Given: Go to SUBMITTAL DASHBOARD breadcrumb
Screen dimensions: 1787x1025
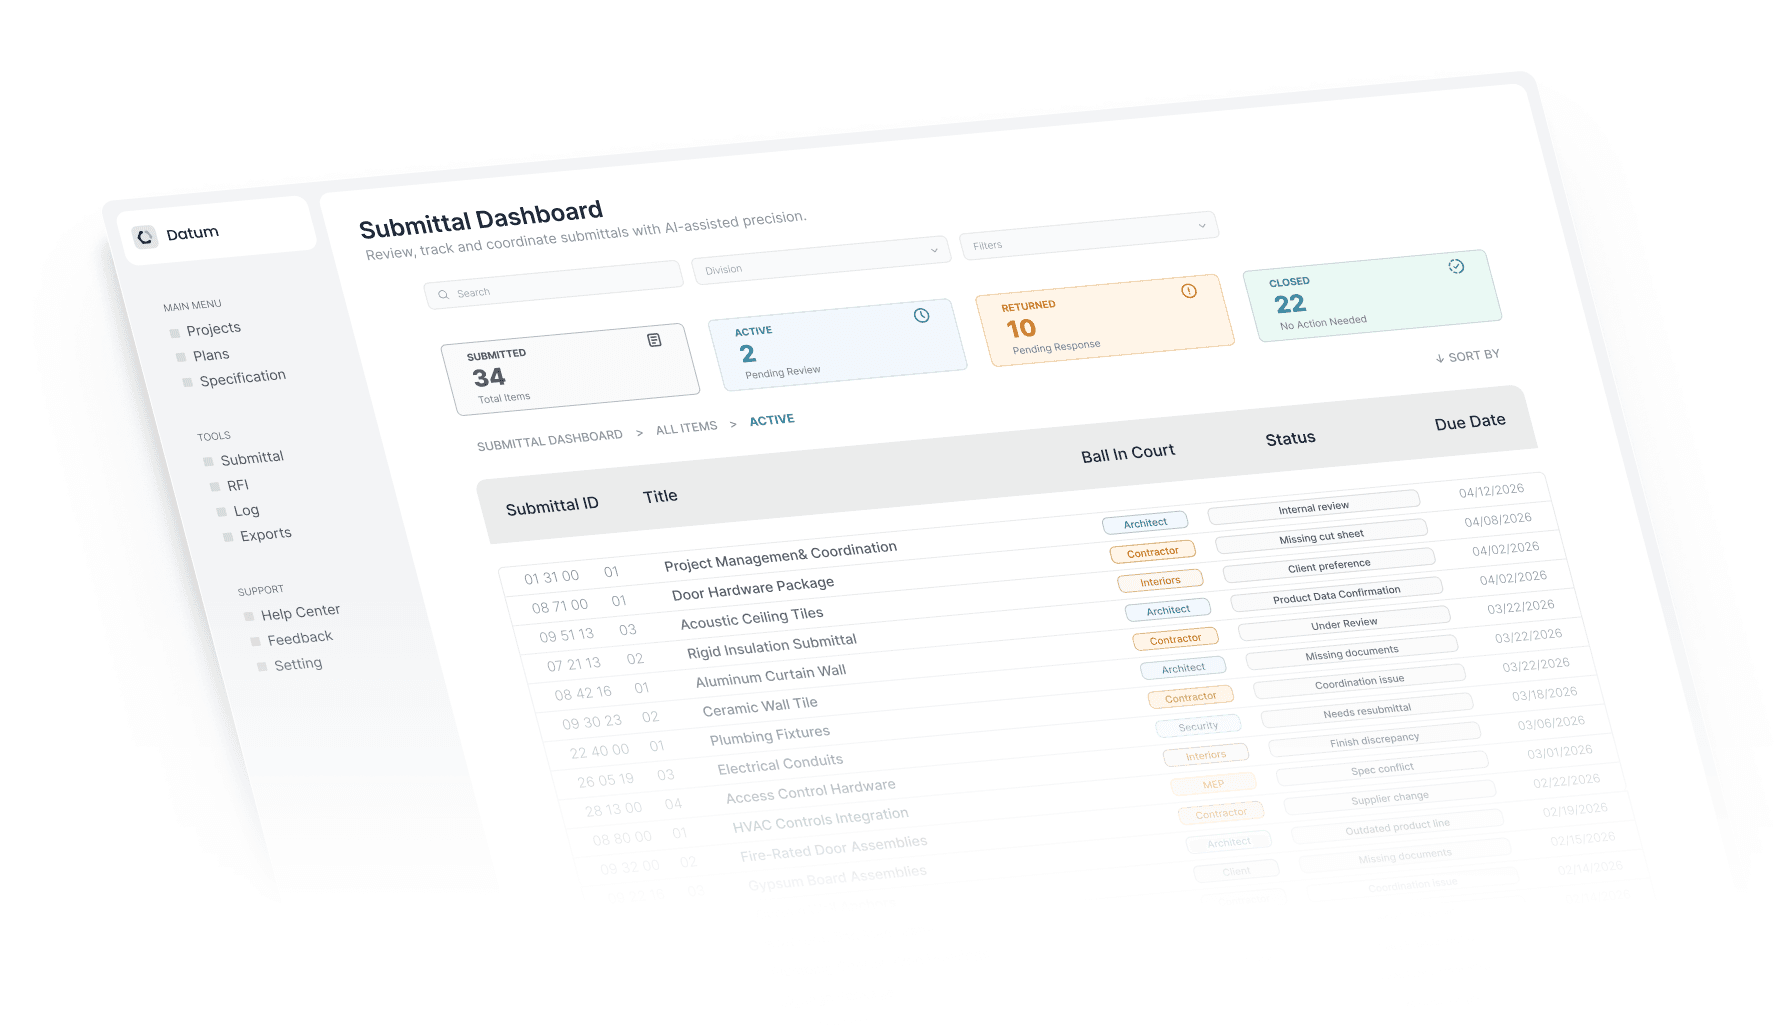Looking at the screenshot, I should pos(550,440).
